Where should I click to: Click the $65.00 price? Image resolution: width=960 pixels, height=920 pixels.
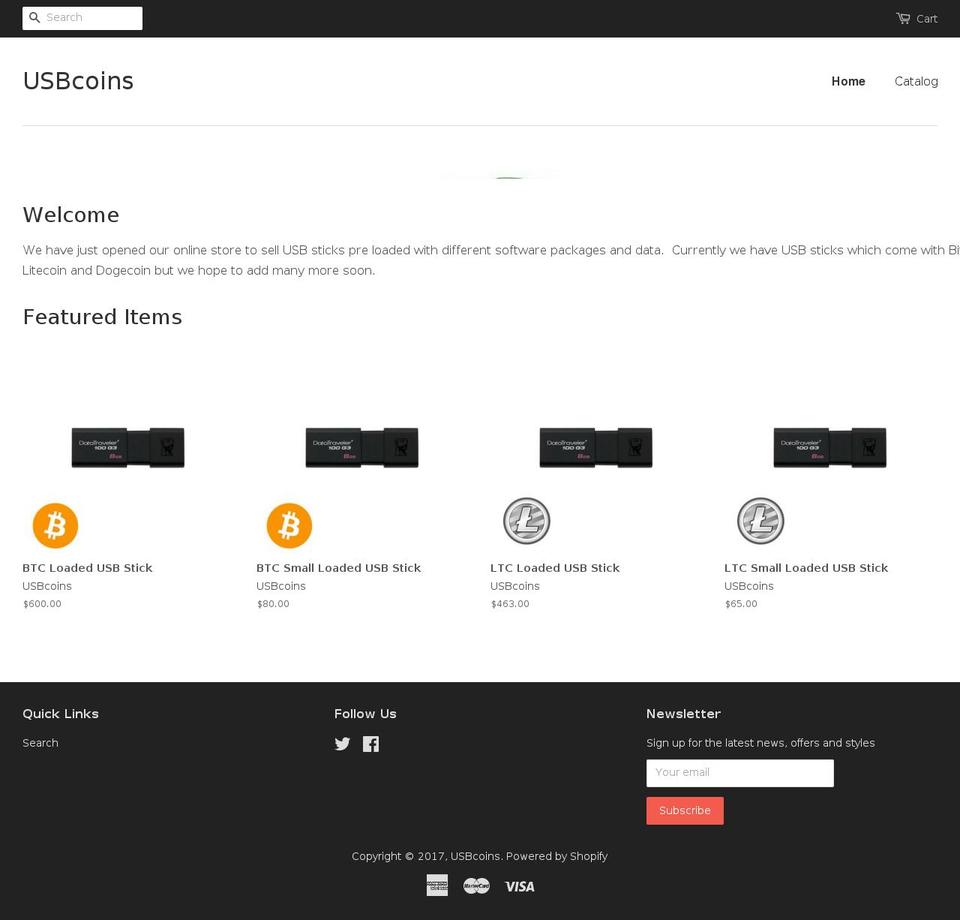tap(741, 604)
